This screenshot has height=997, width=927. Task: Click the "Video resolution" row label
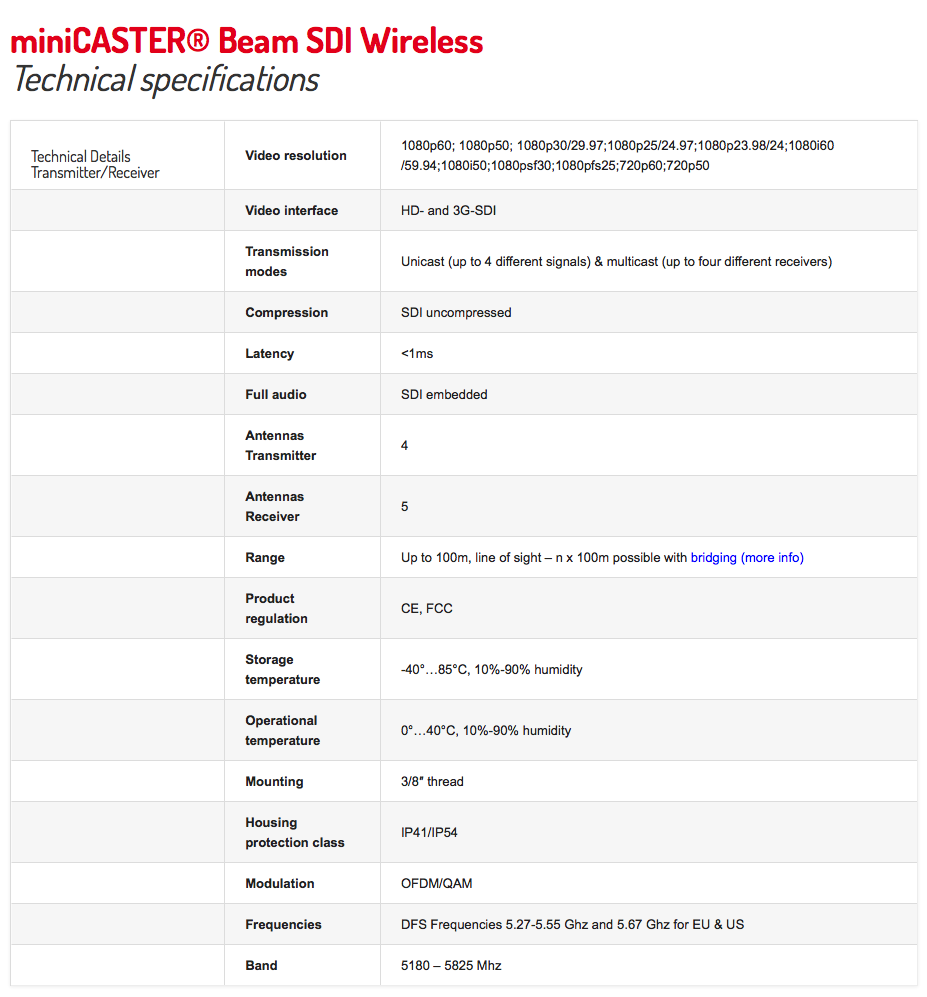(x=296, y=156)
